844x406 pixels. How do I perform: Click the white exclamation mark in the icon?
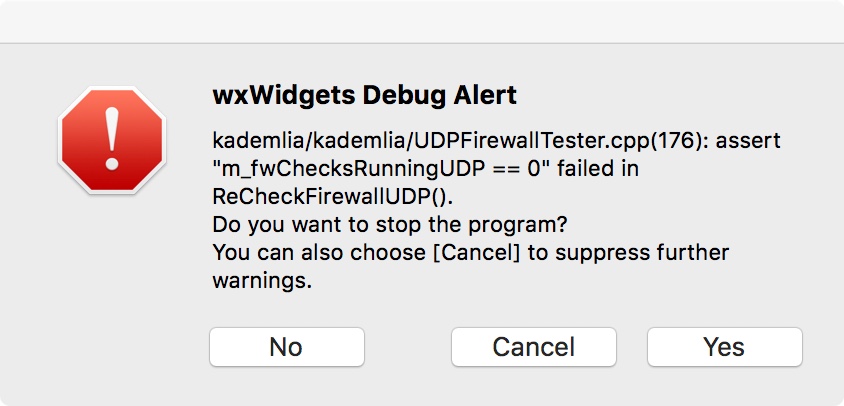pos(110,138)
